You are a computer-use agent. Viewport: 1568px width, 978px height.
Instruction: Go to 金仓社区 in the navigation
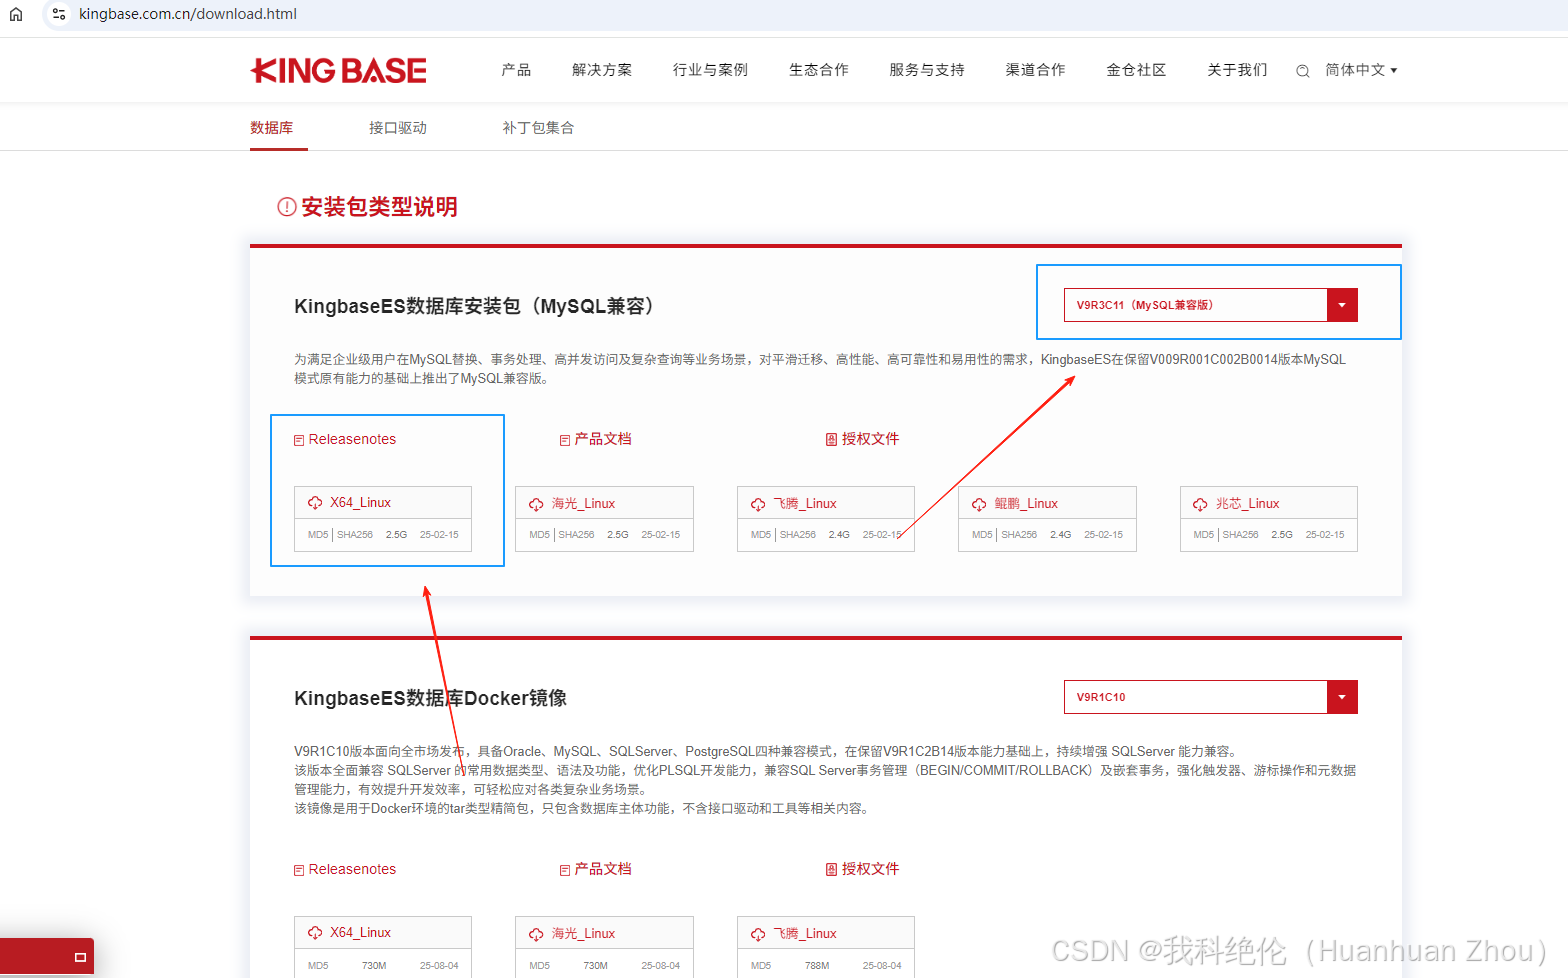pos(1136,70)
